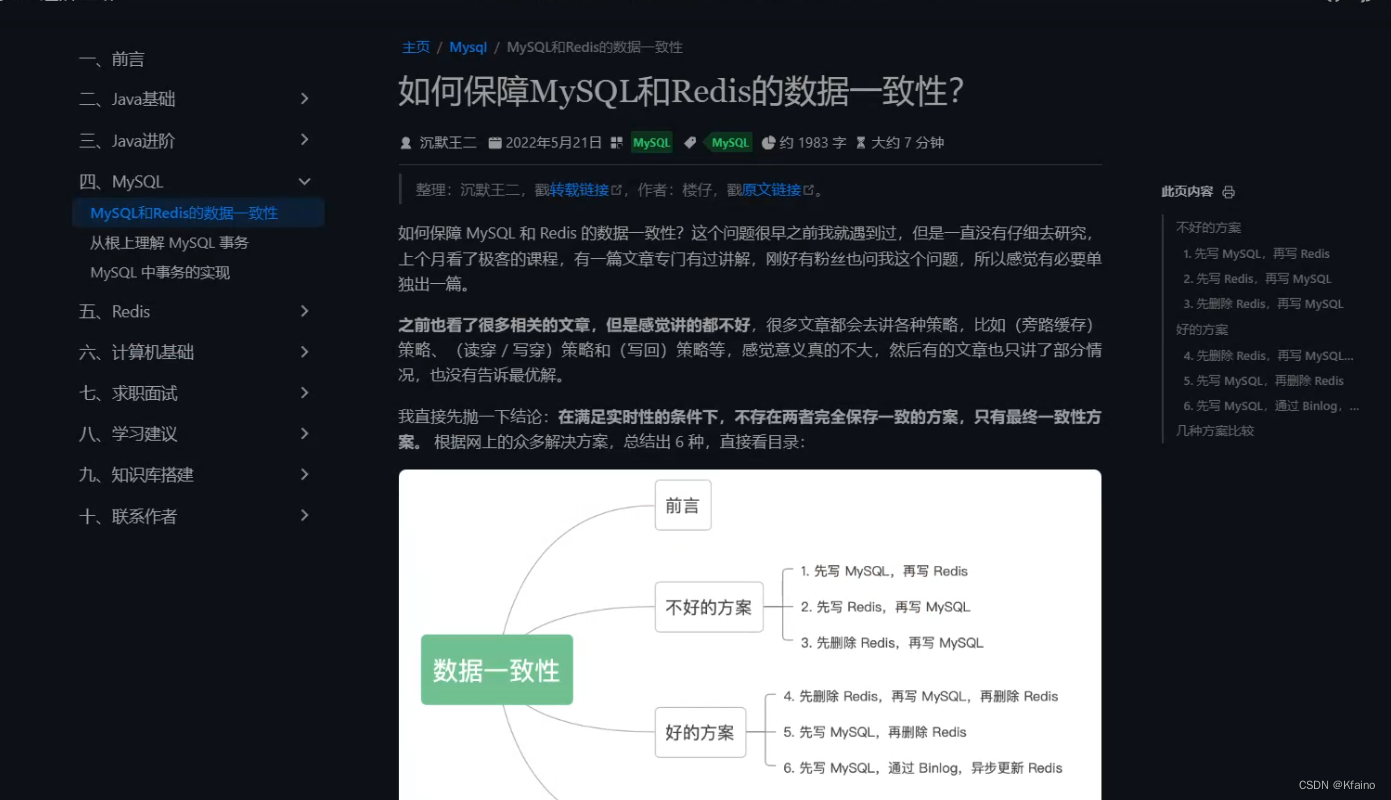Jump to 不好的方案 in page contents
Image resolution: width=1391 pixels, height=800 pixels.
1208,228
